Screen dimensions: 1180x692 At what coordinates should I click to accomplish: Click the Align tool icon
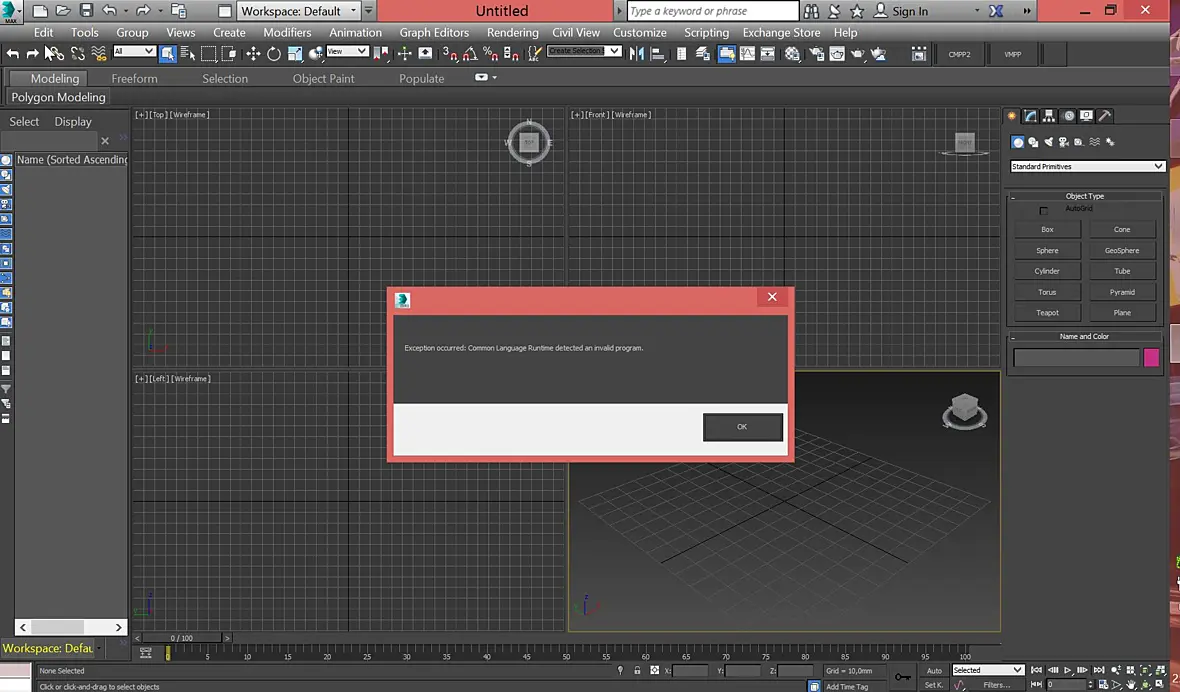click(x=657, y=53)
